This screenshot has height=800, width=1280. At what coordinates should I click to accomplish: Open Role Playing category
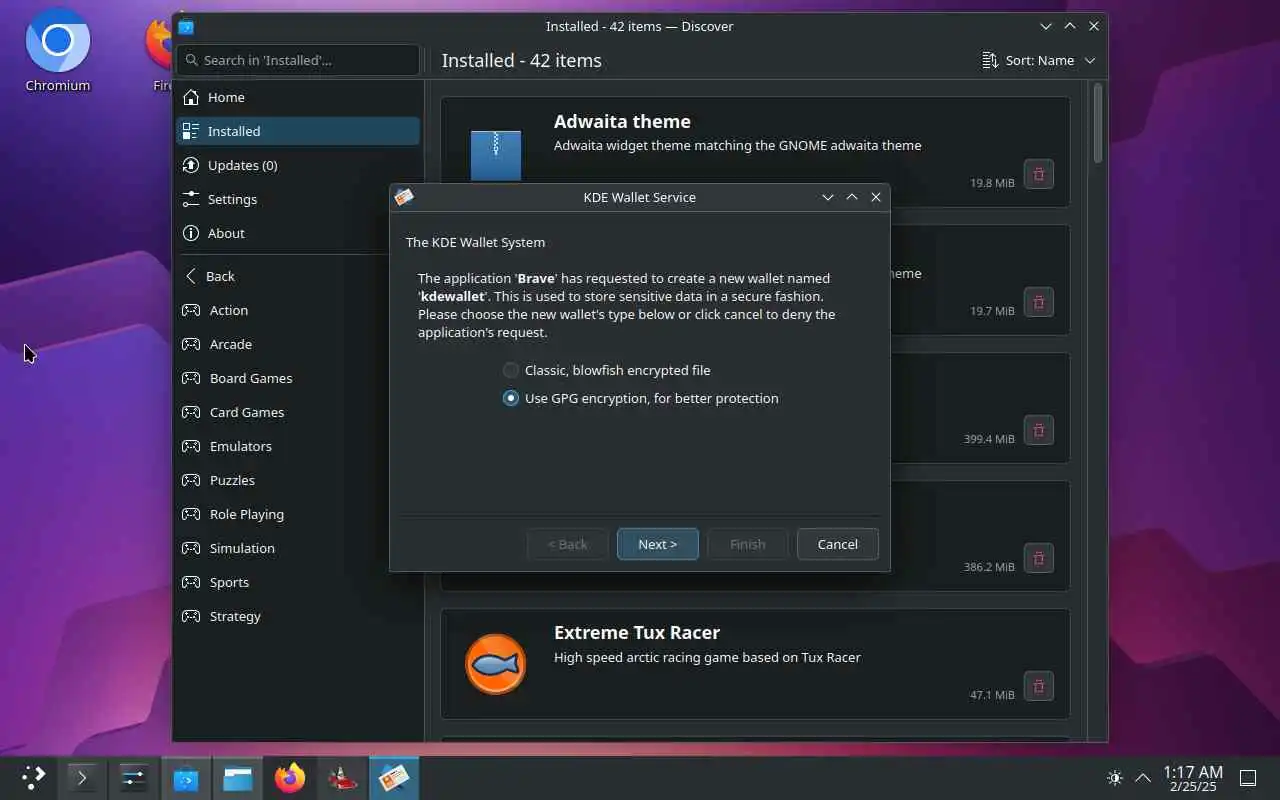click(x=298, y=514)
